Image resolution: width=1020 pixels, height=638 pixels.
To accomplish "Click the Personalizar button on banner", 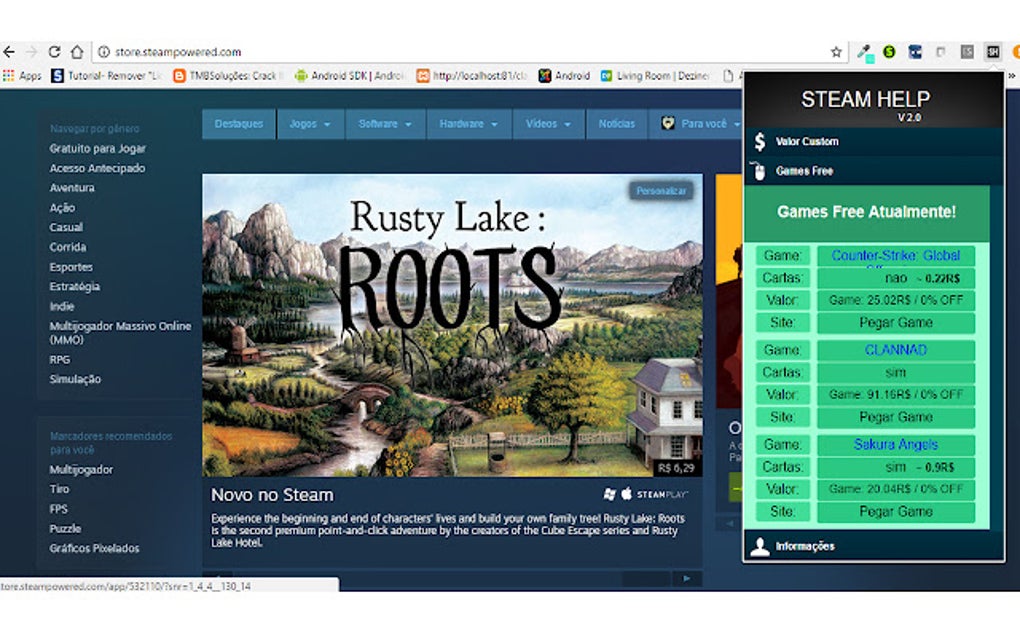I will pyautogui.click(x=661, y=191).
